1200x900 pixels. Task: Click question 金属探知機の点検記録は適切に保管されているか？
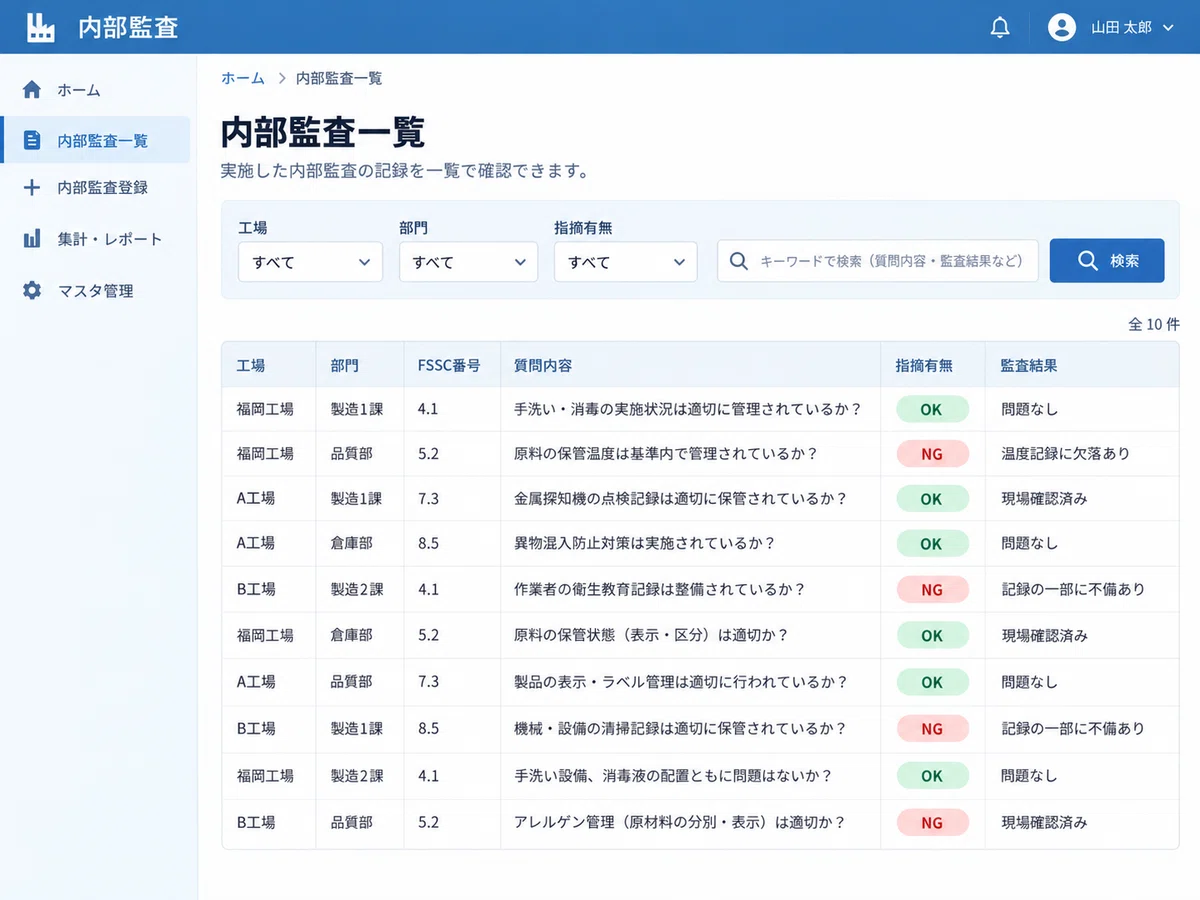681,498
